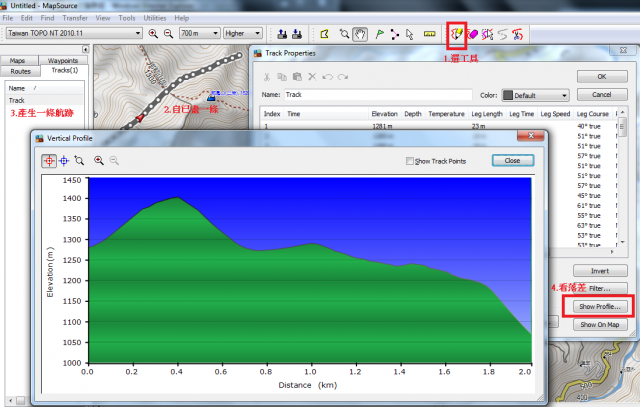Switch to the Tracks(1) tab
The width and height of the screenshot is (640, 407).
[x=64, y=71]
